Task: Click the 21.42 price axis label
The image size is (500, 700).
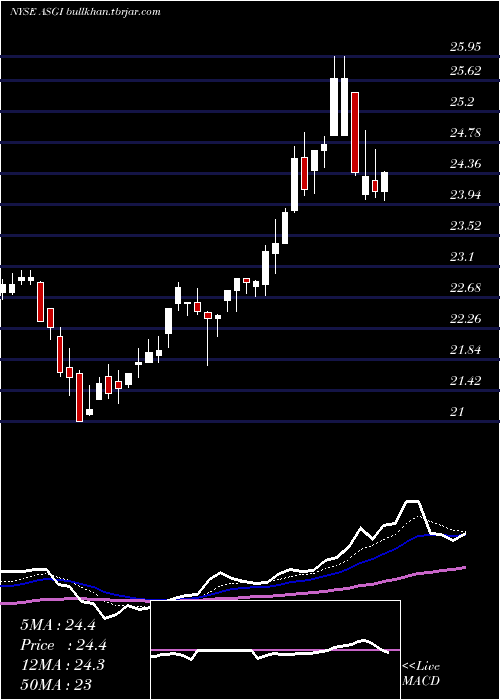Action: click(466, 381)
